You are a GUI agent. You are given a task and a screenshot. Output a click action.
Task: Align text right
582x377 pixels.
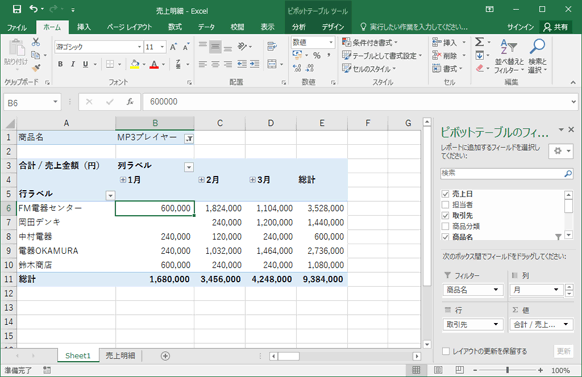tap(228, 64)
